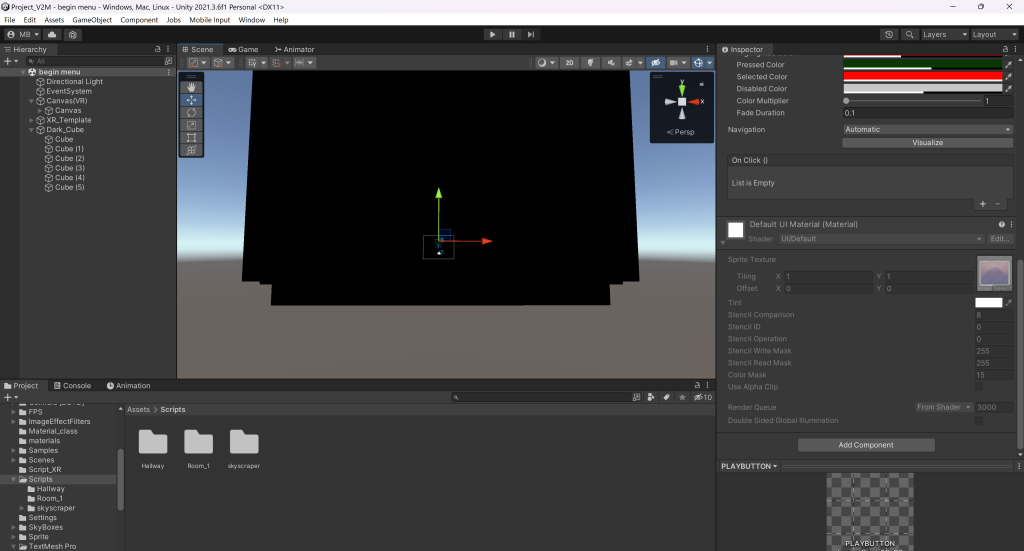Image resolution: width=1024 pixels, height=551 pixels.
Task: Open scene camera settings icon
Action: click(673, 63)
